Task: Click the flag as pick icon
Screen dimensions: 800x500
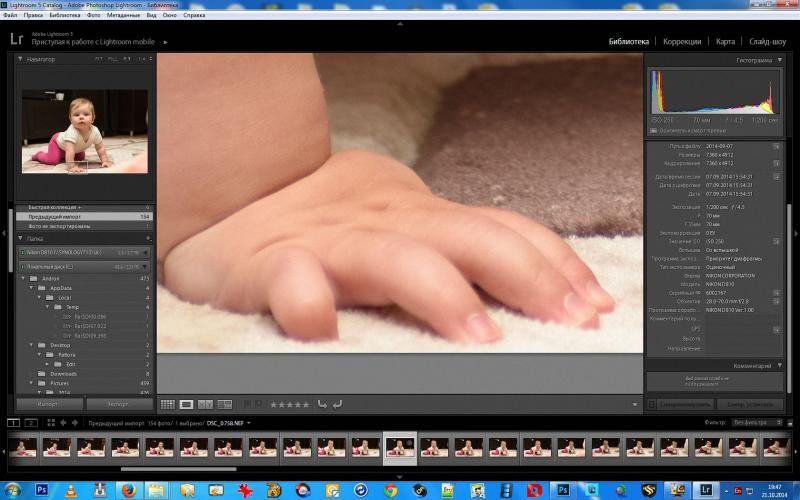Action: coord(247,404)
